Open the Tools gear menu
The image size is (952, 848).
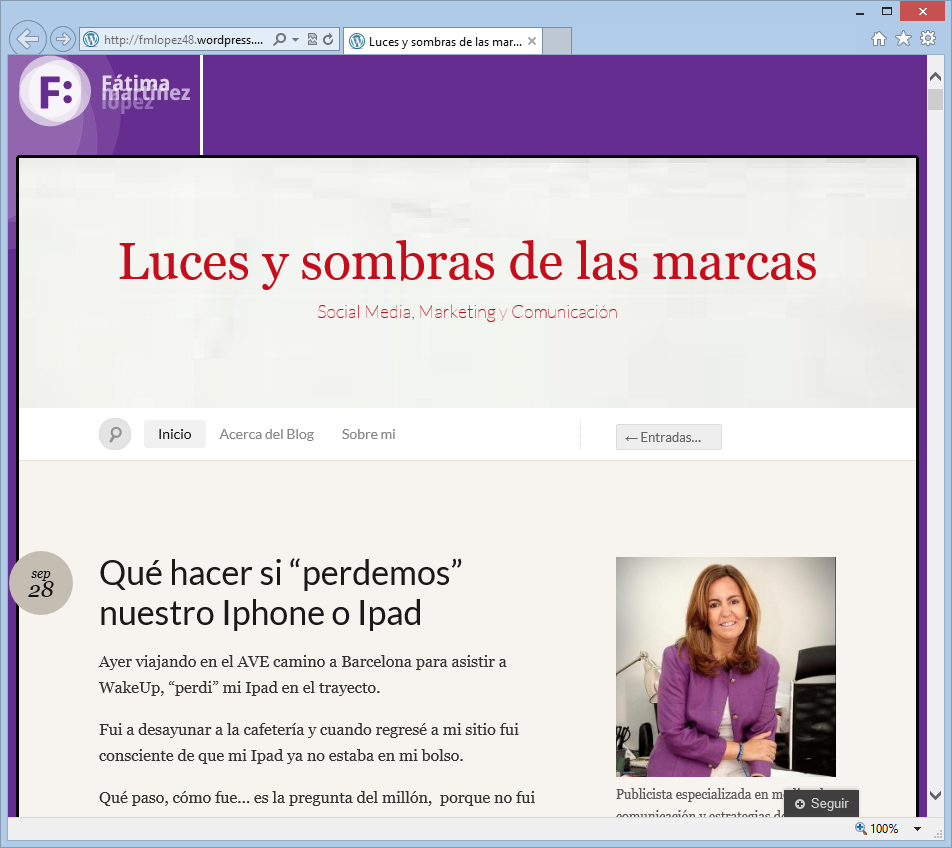[x=928, y=39]
